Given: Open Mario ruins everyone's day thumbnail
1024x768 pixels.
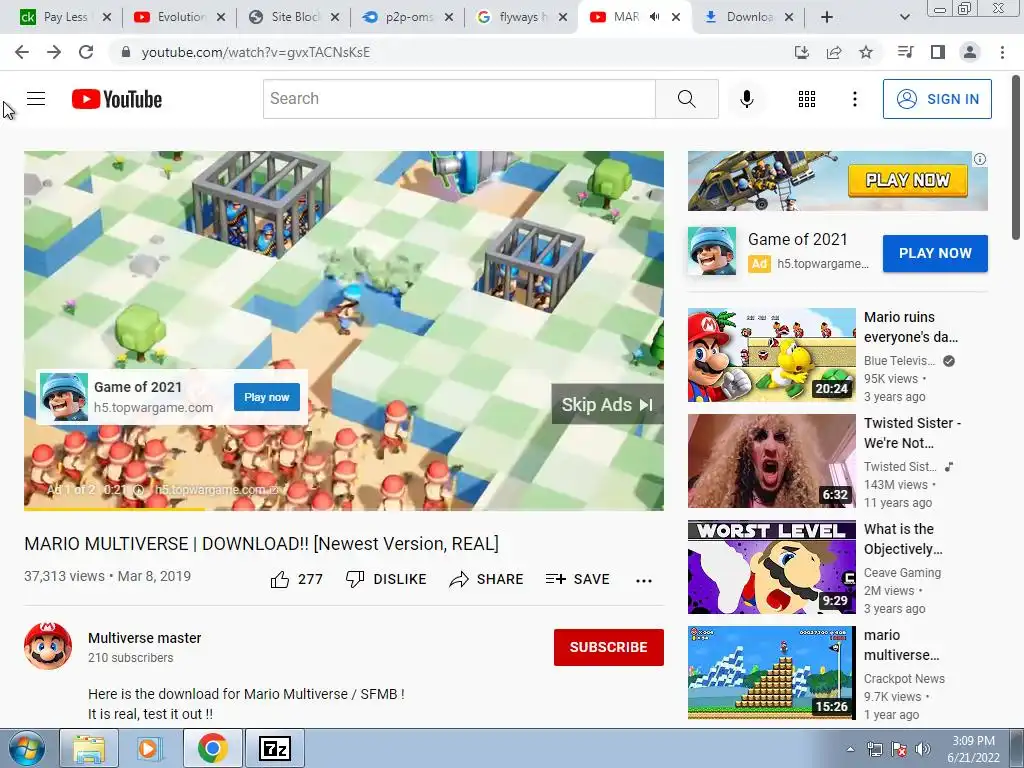Looking at the screenshot, I should tap(771, 355).
